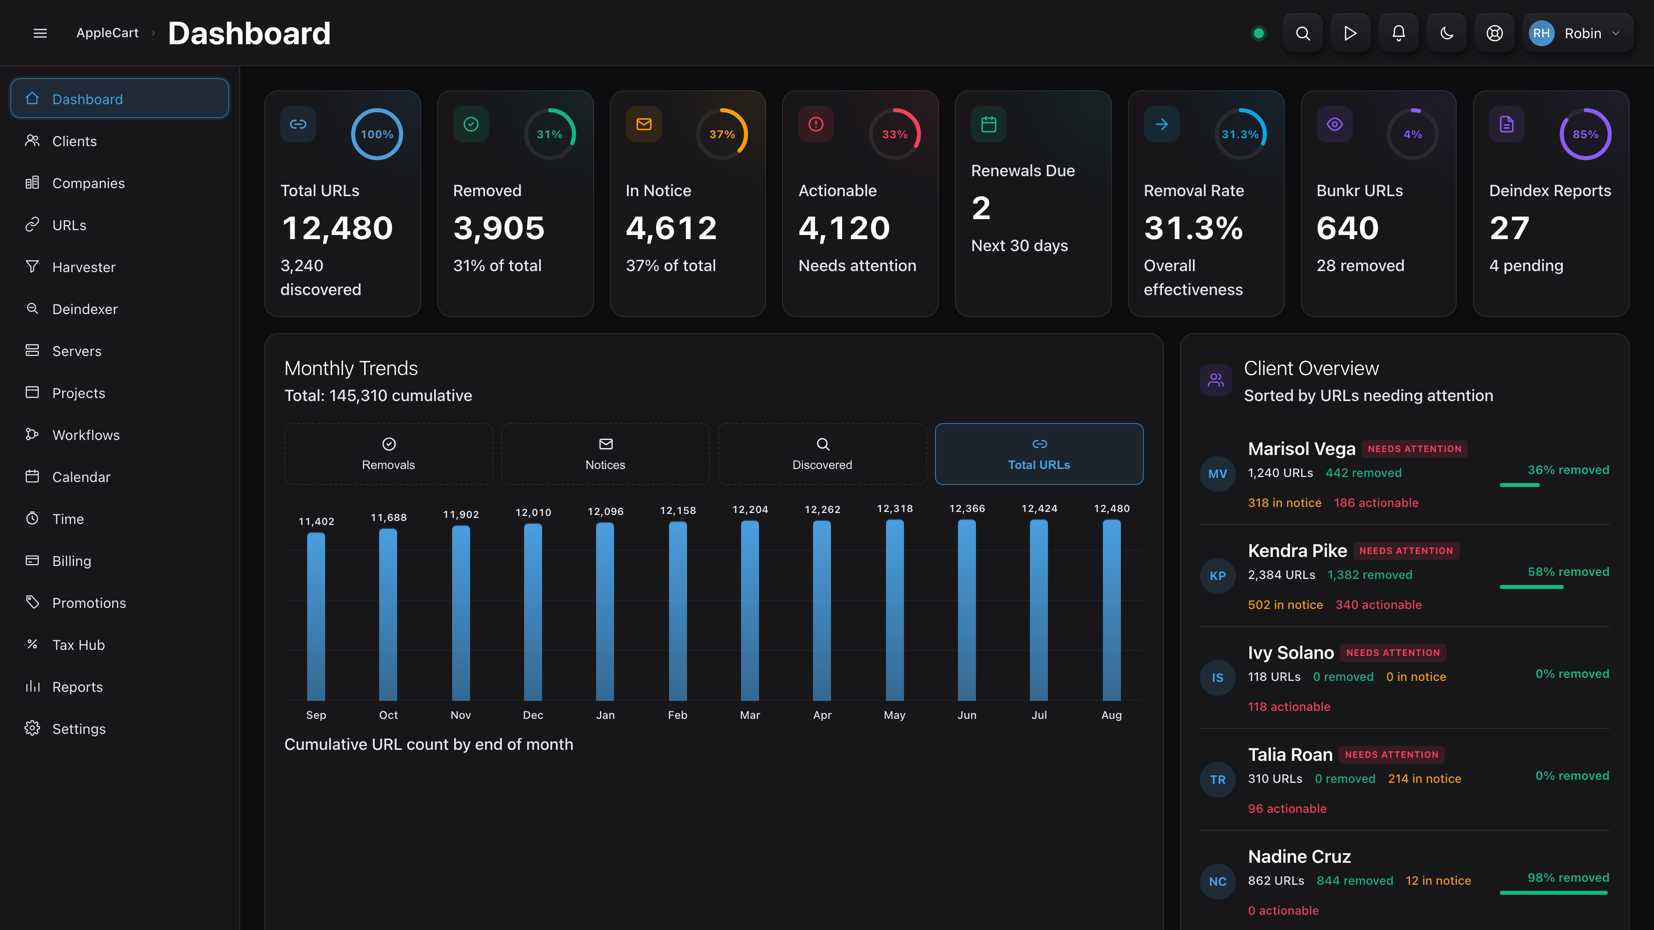Image resolution: width=1654 pixels, height=930 pixels.
Task: Click the green status indicator dot
Action: (x=1258, y=33)
